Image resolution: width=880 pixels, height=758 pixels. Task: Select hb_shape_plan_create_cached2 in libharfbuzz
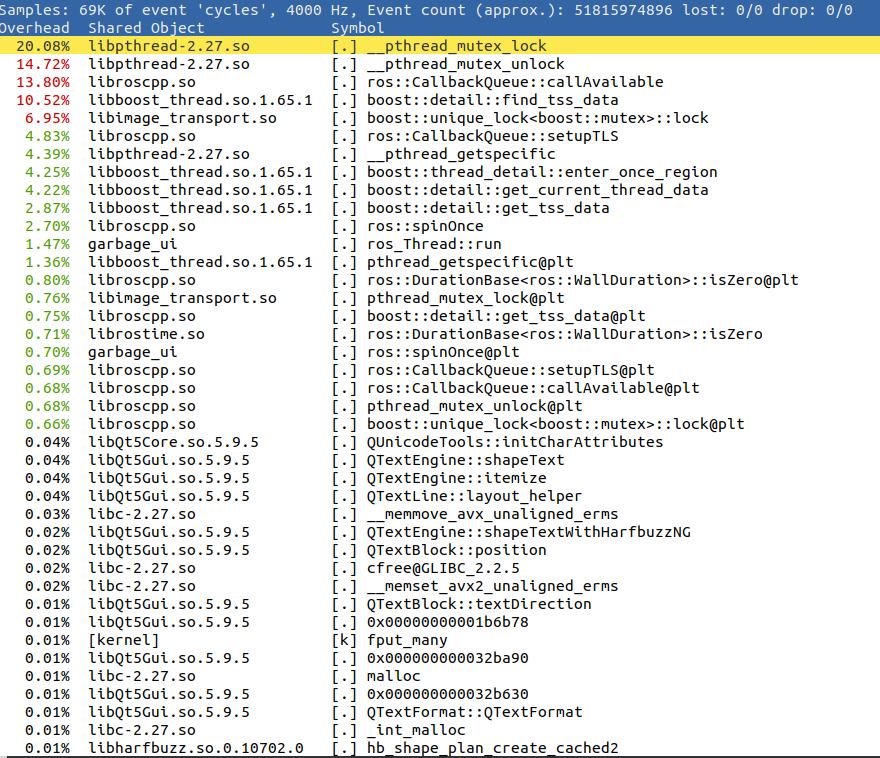click(440, 748)
